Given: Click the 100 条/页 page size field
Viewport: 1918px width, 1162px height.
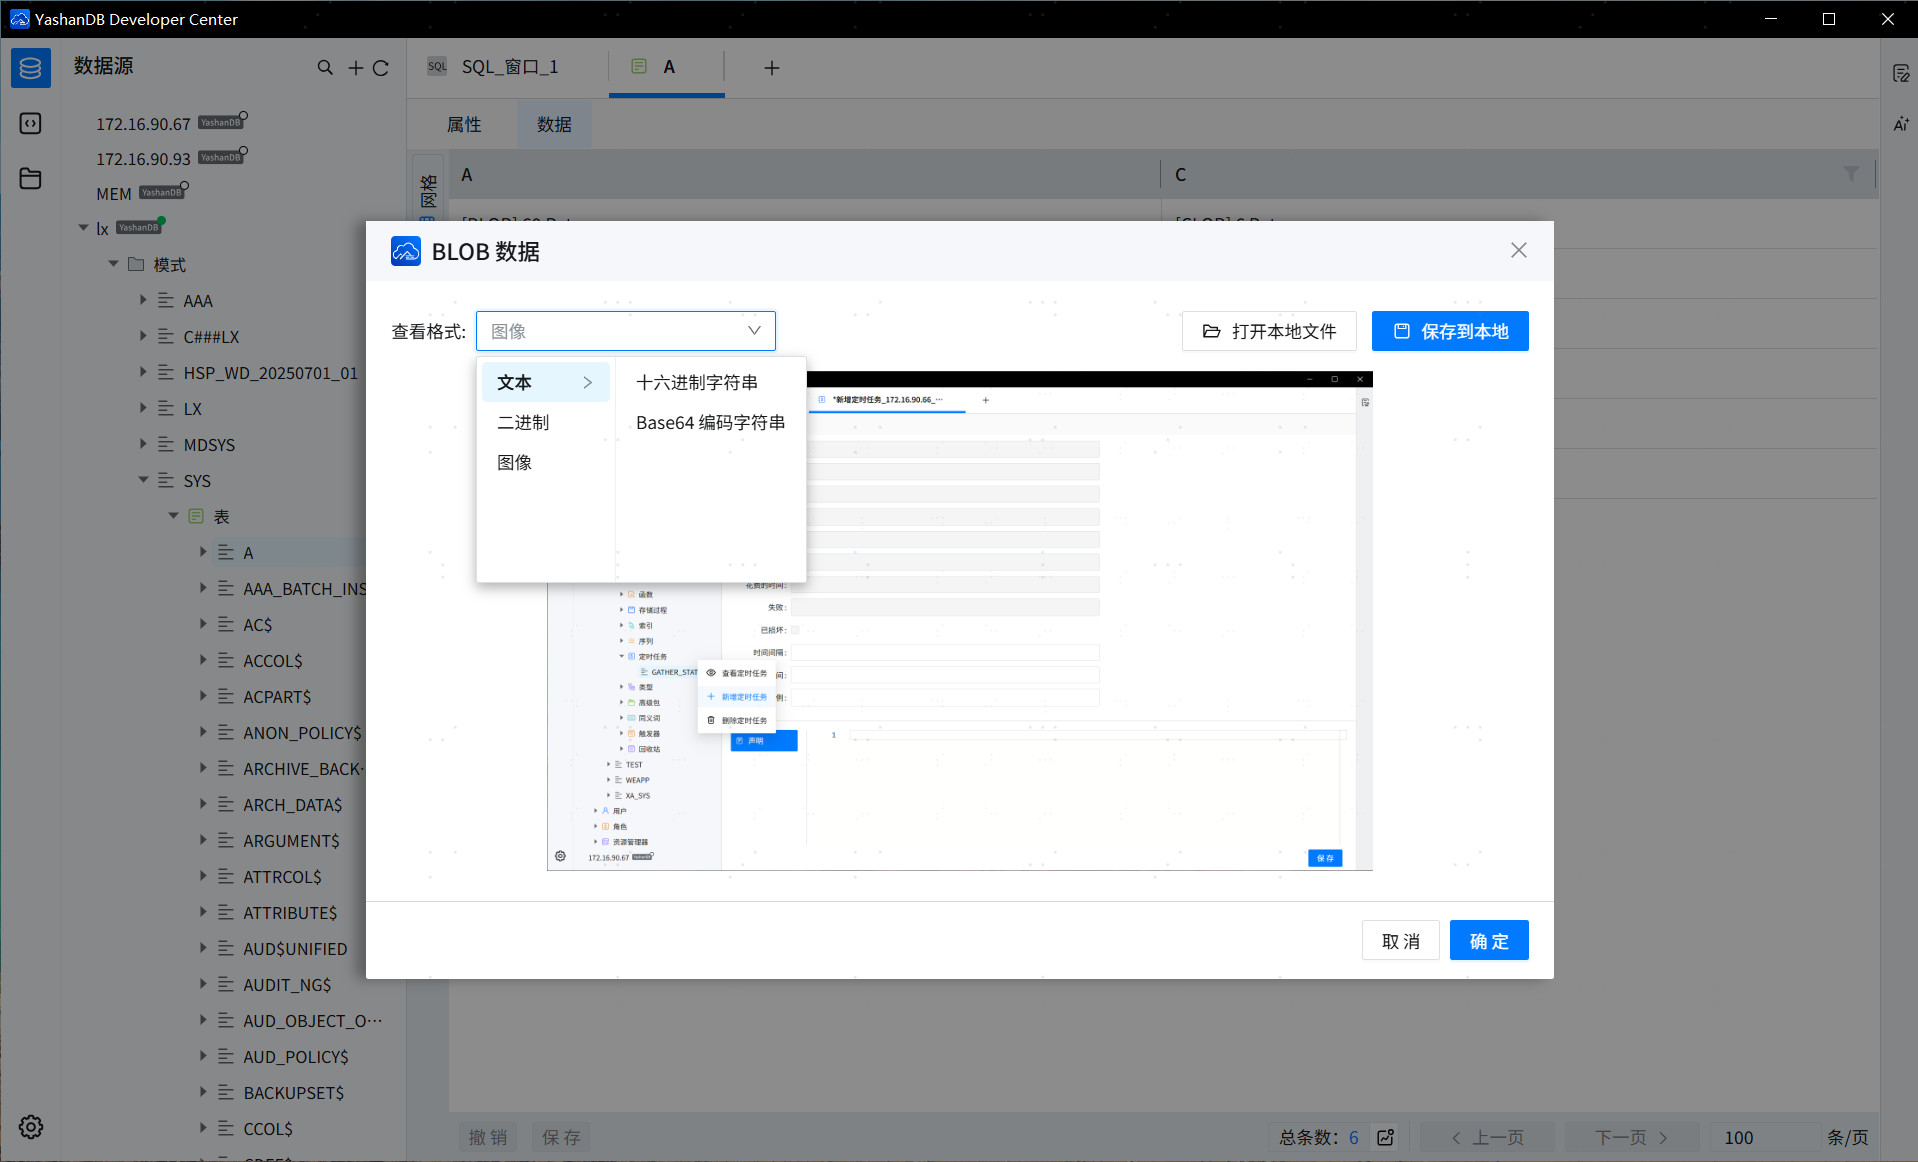Looking at the screenshot, I should (1740, 1137).
